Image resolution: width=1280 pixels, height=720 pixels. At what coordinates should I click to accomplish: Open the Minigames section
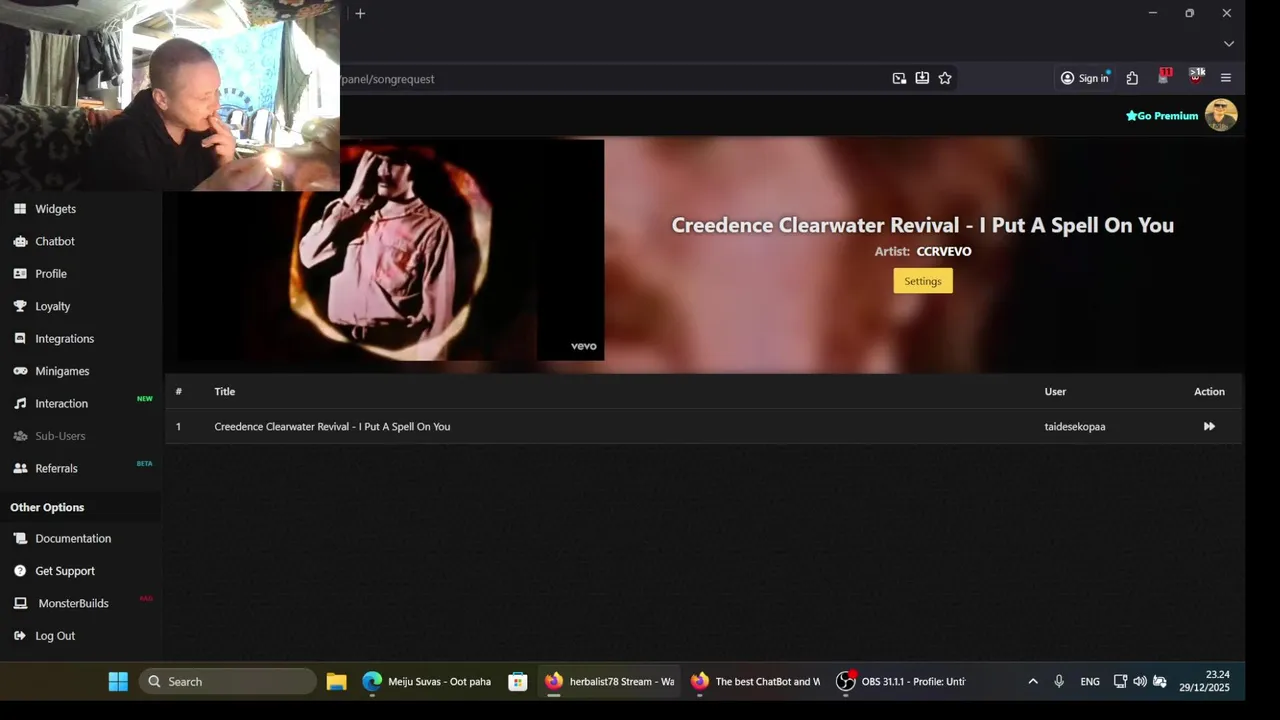point(62,371)
